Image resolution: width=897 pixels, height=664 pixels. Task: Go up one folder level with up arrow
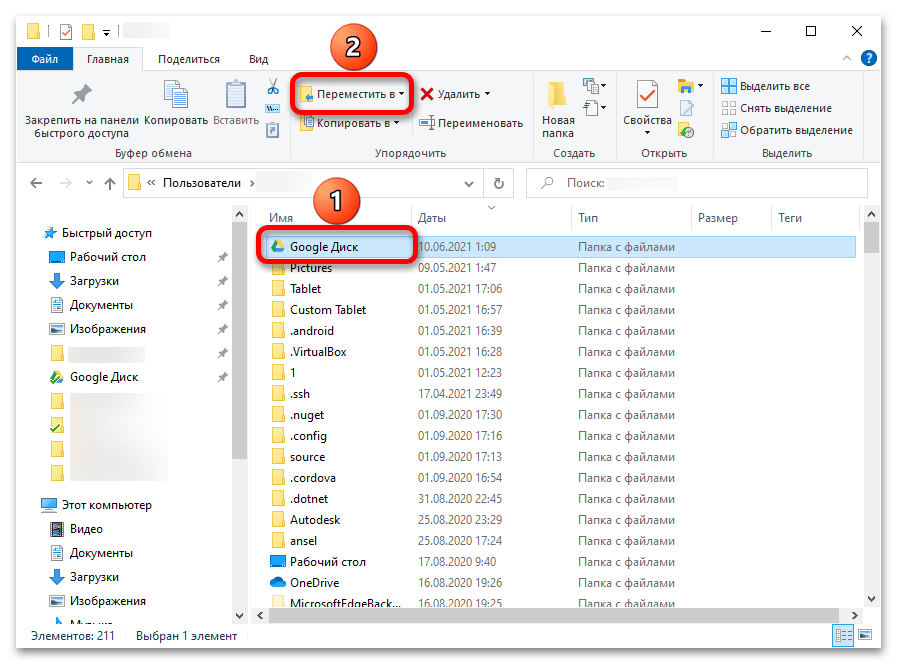110,183
